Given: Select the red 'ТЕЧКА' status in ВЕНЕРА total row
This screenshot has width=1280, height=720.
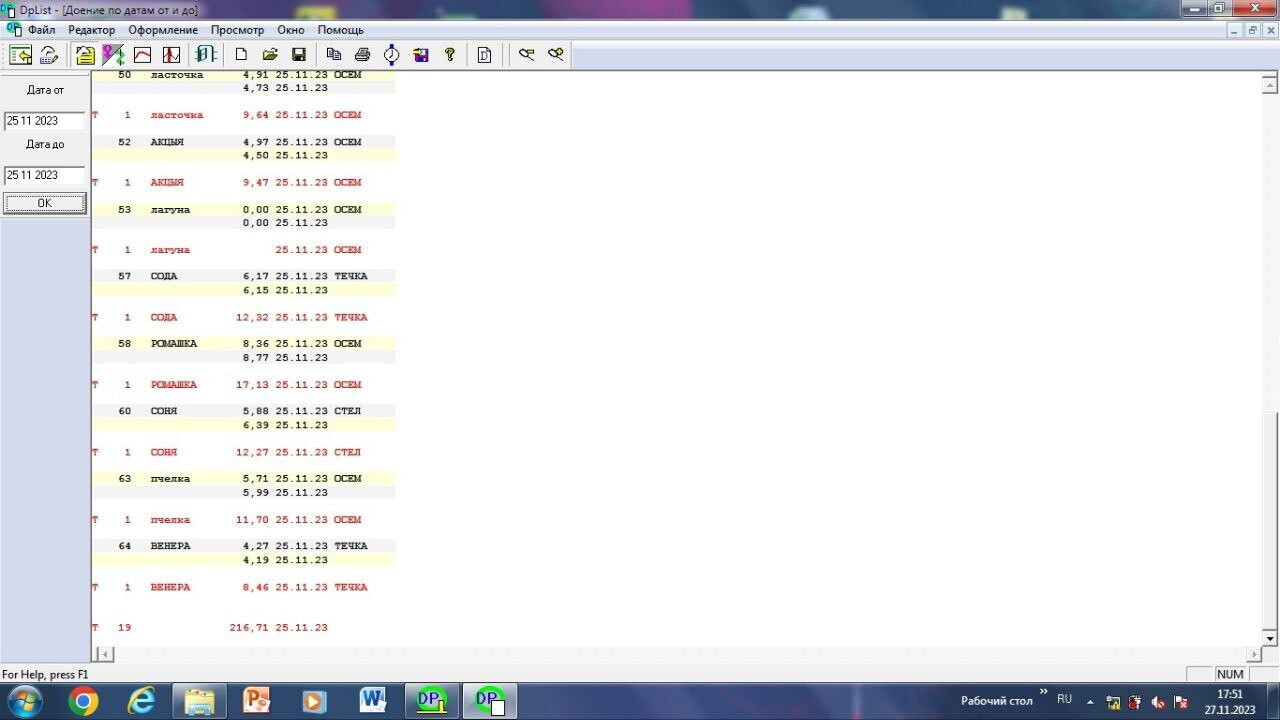Looking at the screenshot, I should click(x=350, y=587).
